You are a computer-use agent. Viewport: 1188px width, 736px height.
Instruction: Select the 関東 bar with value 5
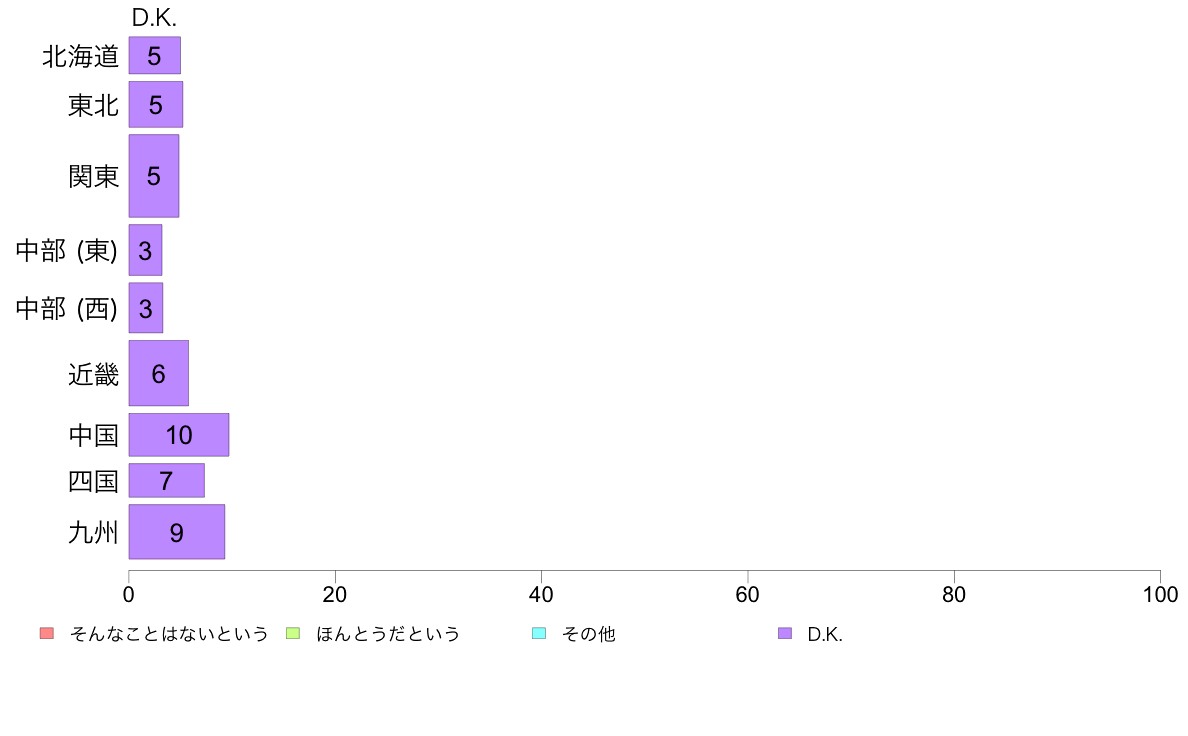(x=154, y=176)
